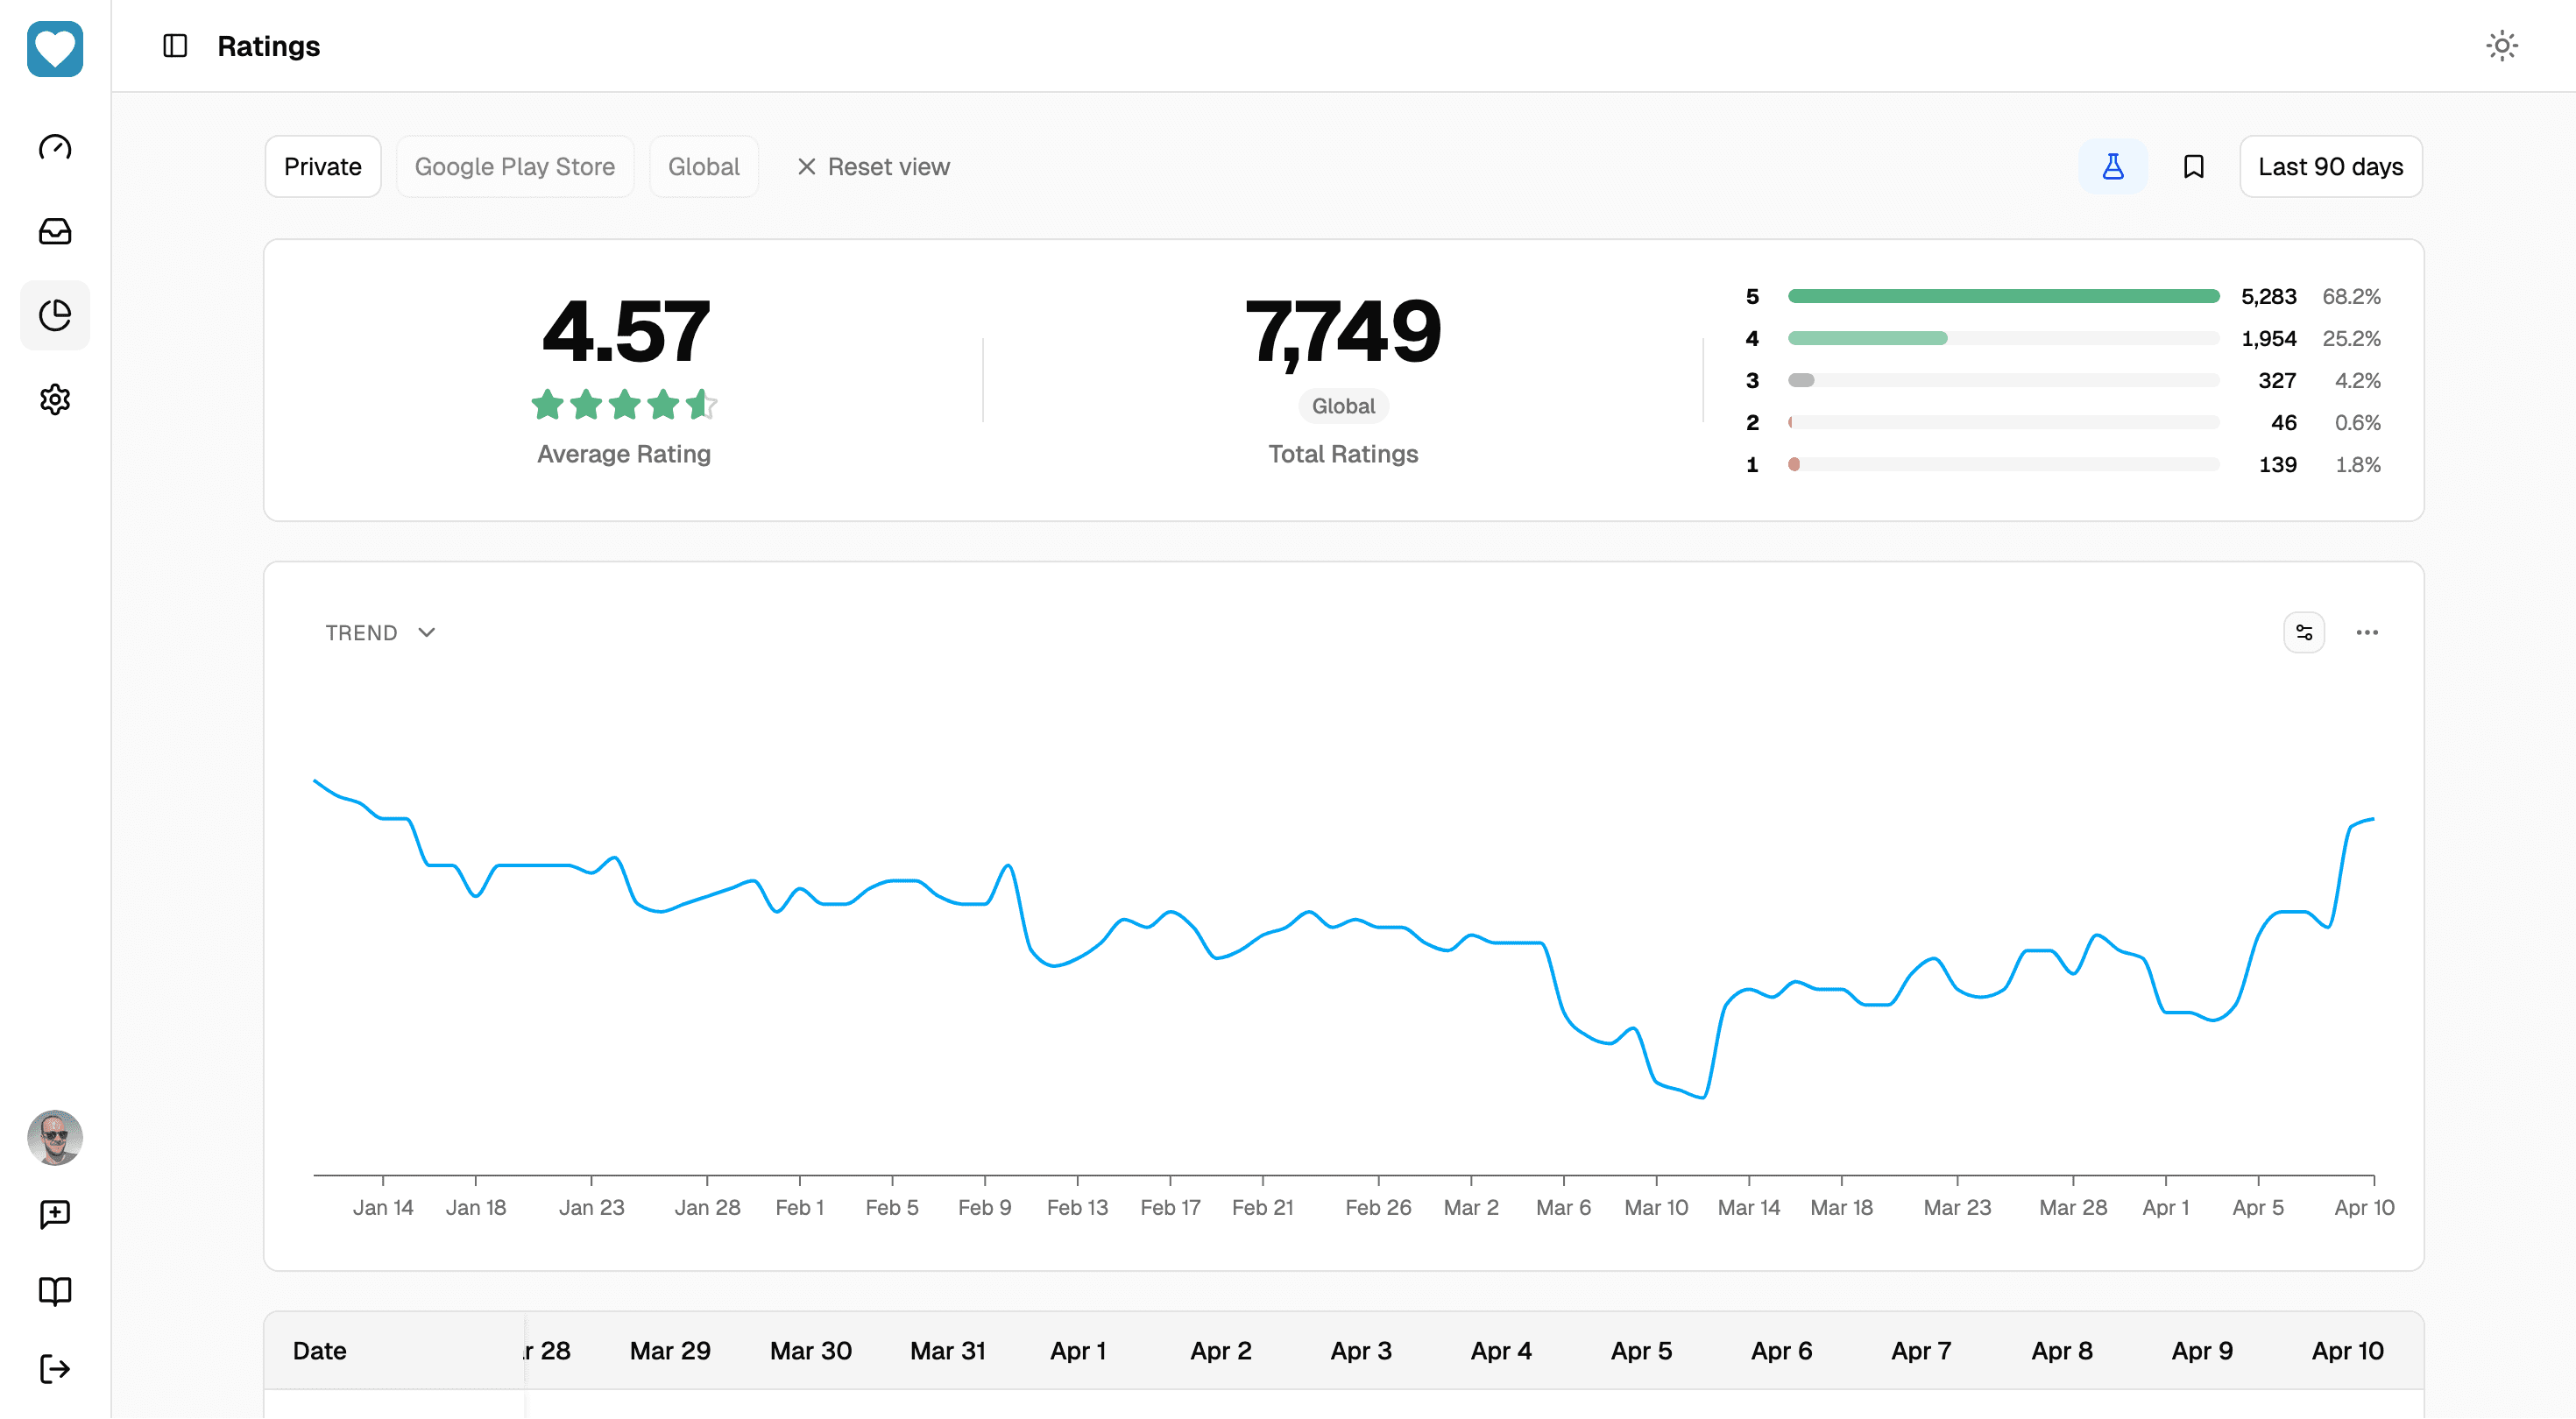
Task: Click the Private filter button
Action: click(322, 166)
